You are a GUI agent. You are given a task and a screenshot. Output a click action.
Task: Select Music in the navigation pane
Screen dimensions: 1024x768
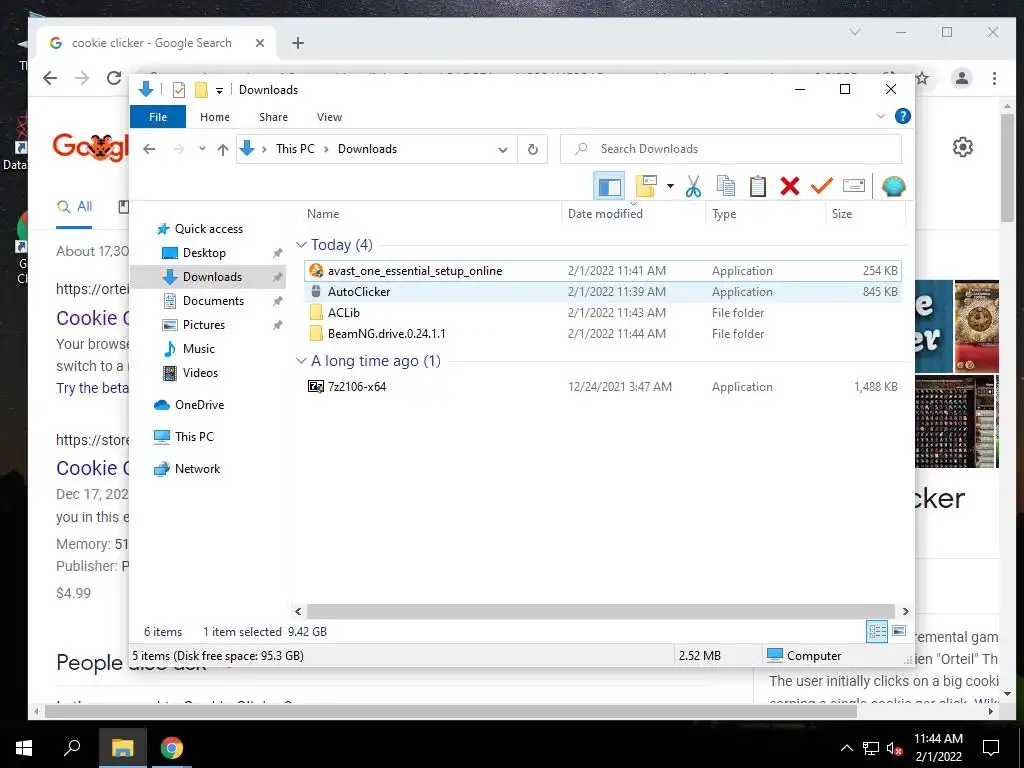[199, 349]
